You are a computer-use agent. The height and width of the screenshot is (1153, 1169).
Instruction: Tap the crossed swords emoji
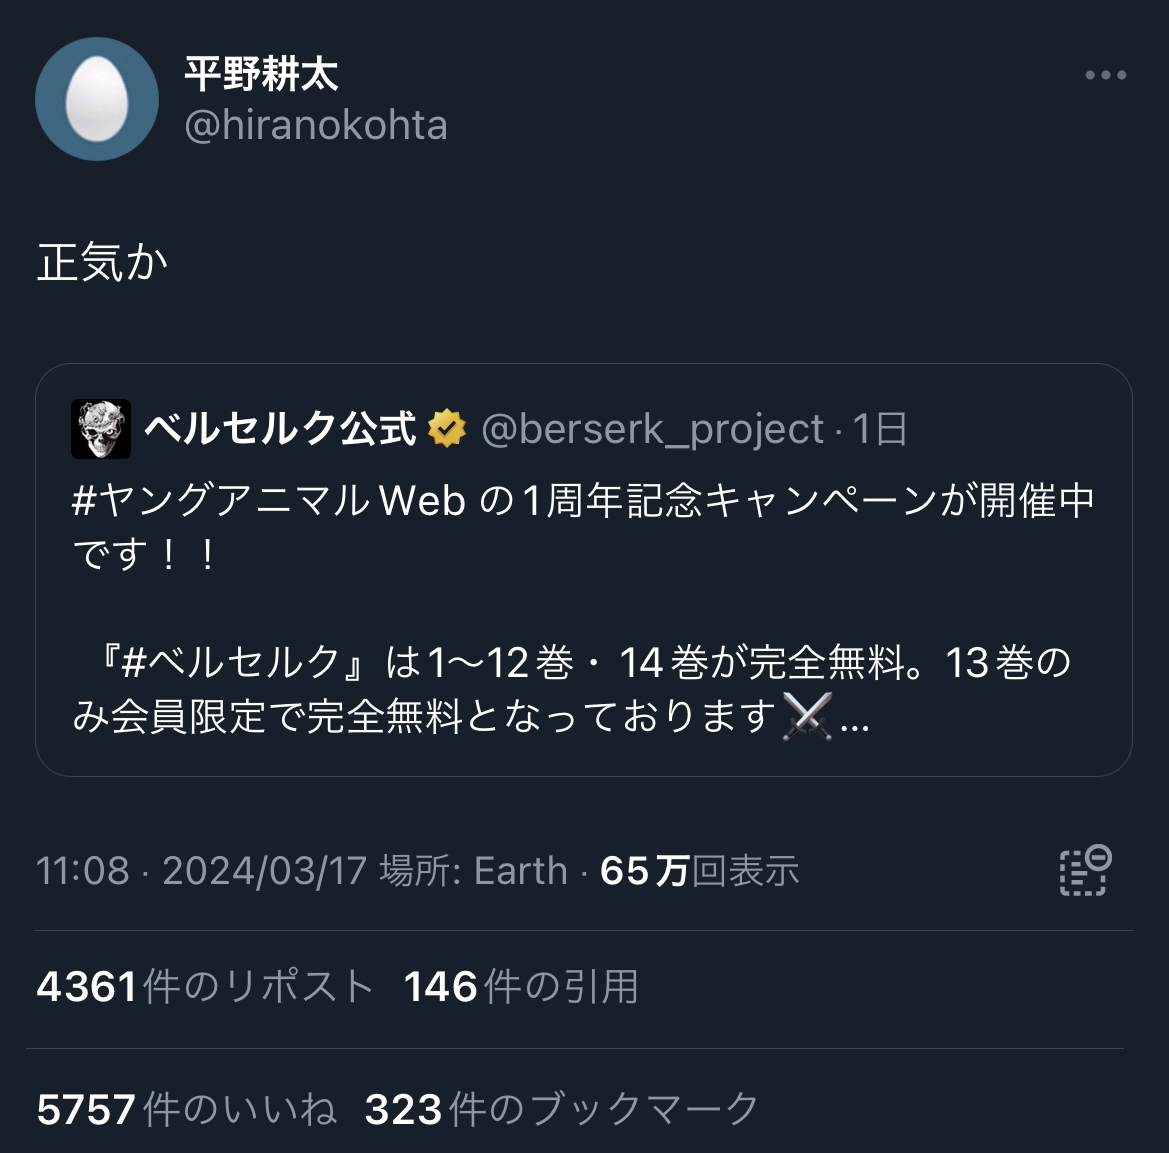pyautogui.click(x=808, y=716)
